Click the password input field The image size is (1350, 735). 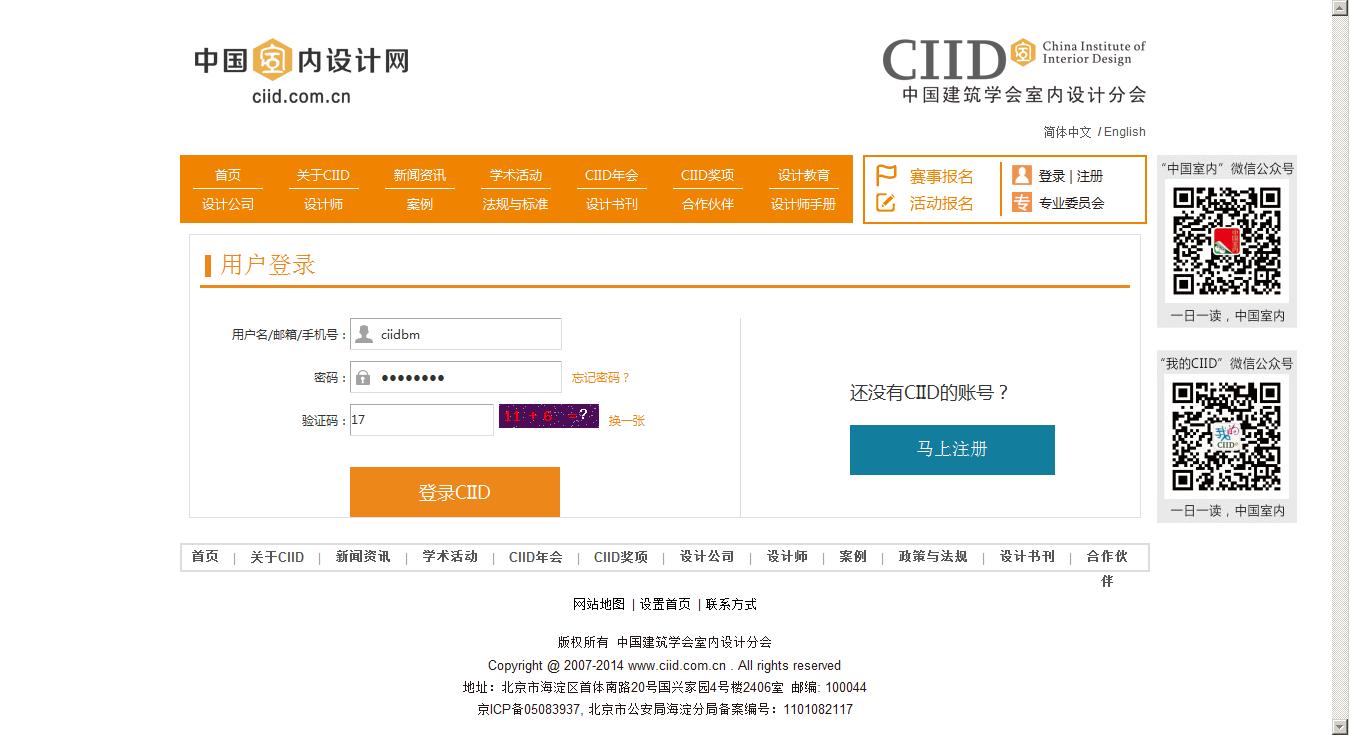pos(456,377)
